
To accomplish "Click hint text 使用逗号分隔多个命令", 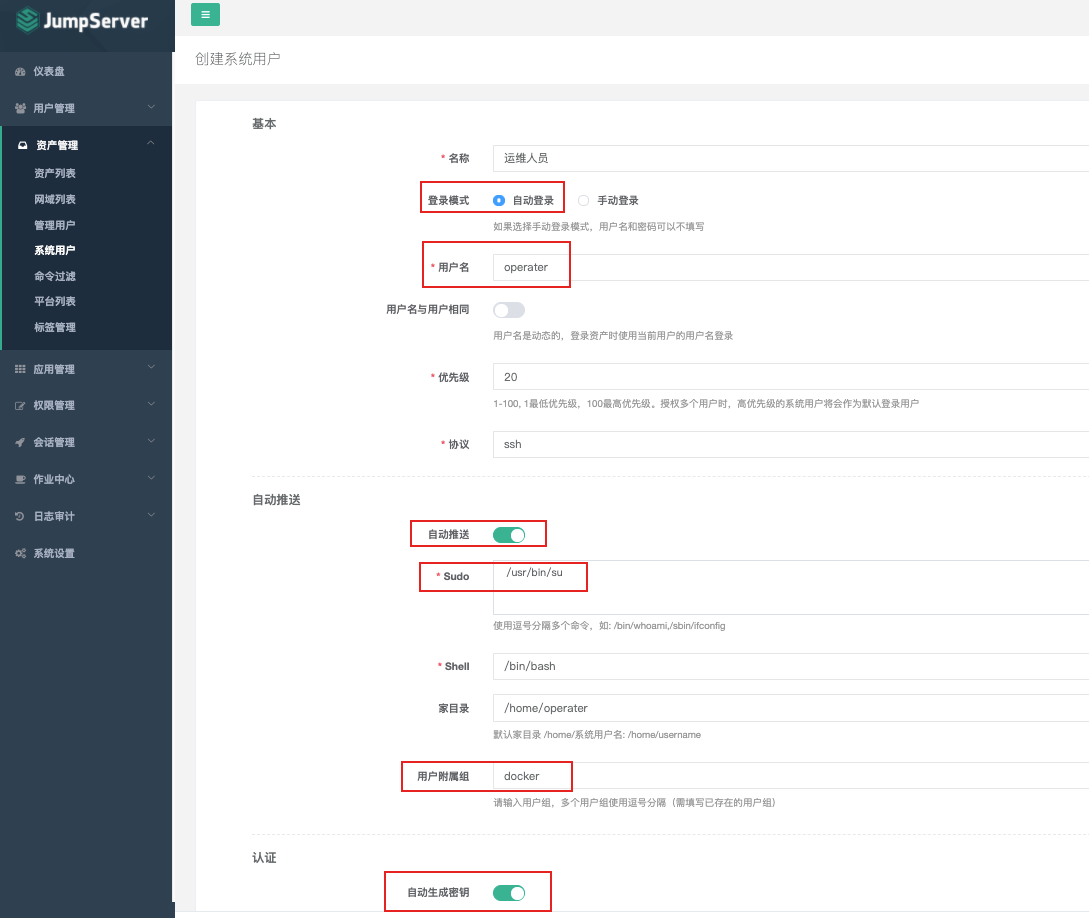I will click(x=609, y=626).
